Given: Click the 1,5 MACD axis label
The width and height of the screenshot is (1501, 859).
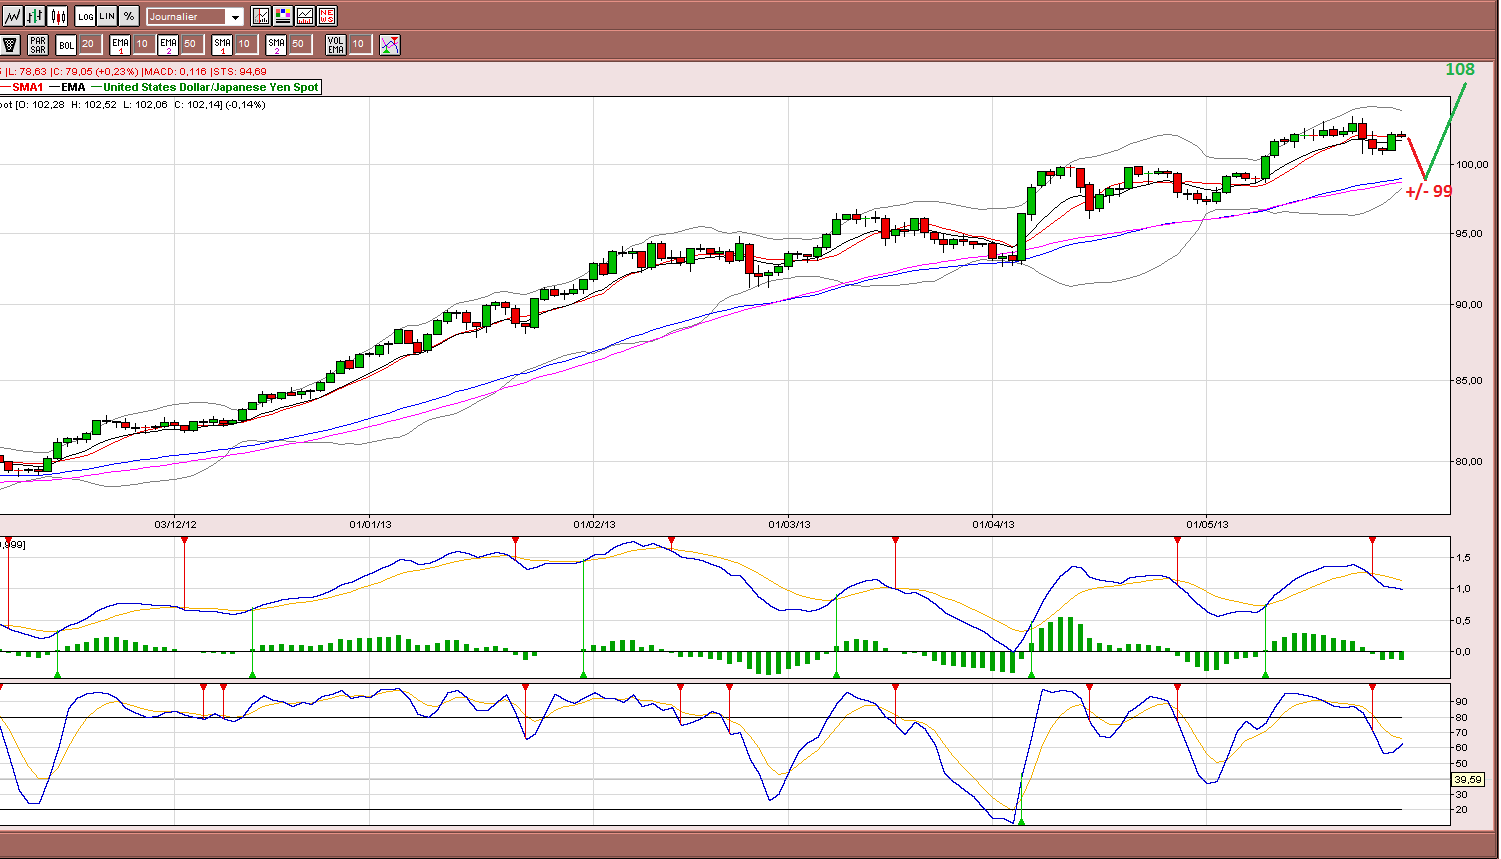Looking at the screenshot, I should point(1463,557).
